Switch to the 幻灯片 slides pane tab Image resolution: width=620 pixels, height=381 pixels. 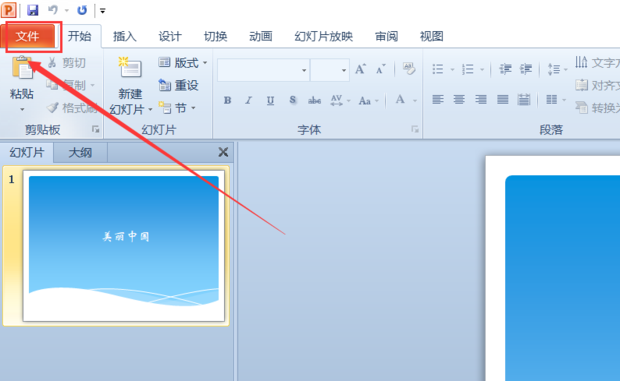click(x=27, y=153)
